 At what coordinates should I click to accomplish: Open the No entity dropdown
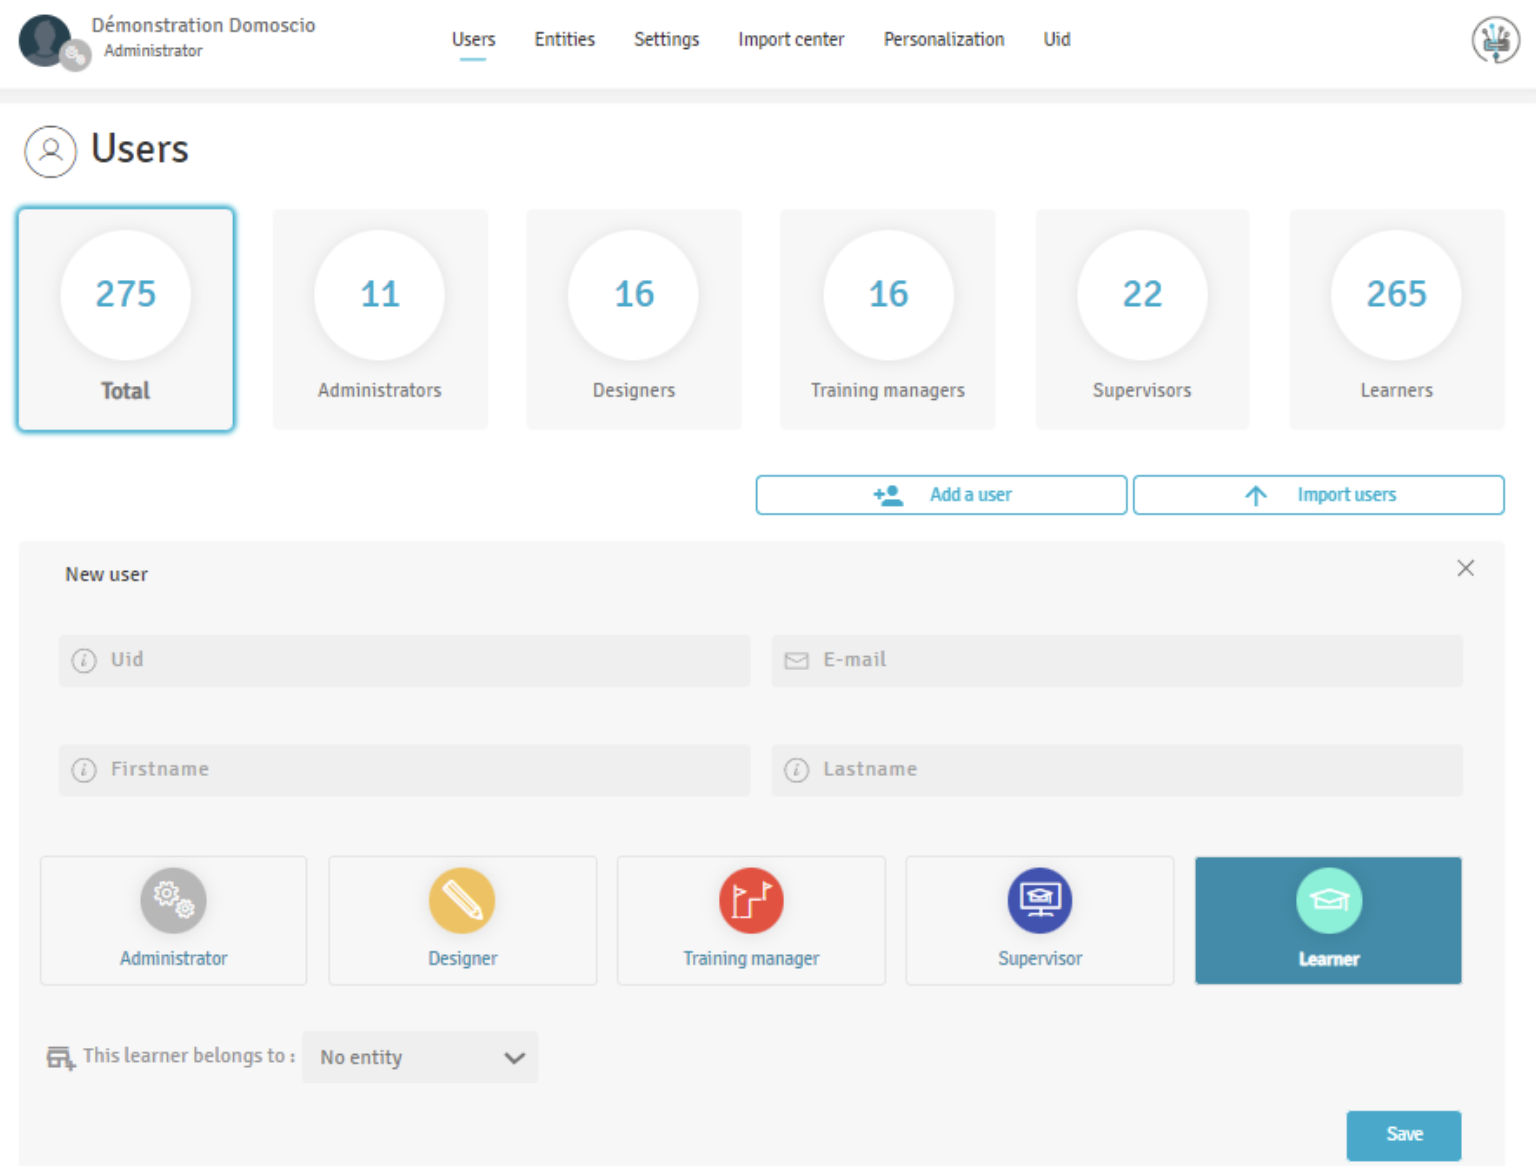[420, 1057]
